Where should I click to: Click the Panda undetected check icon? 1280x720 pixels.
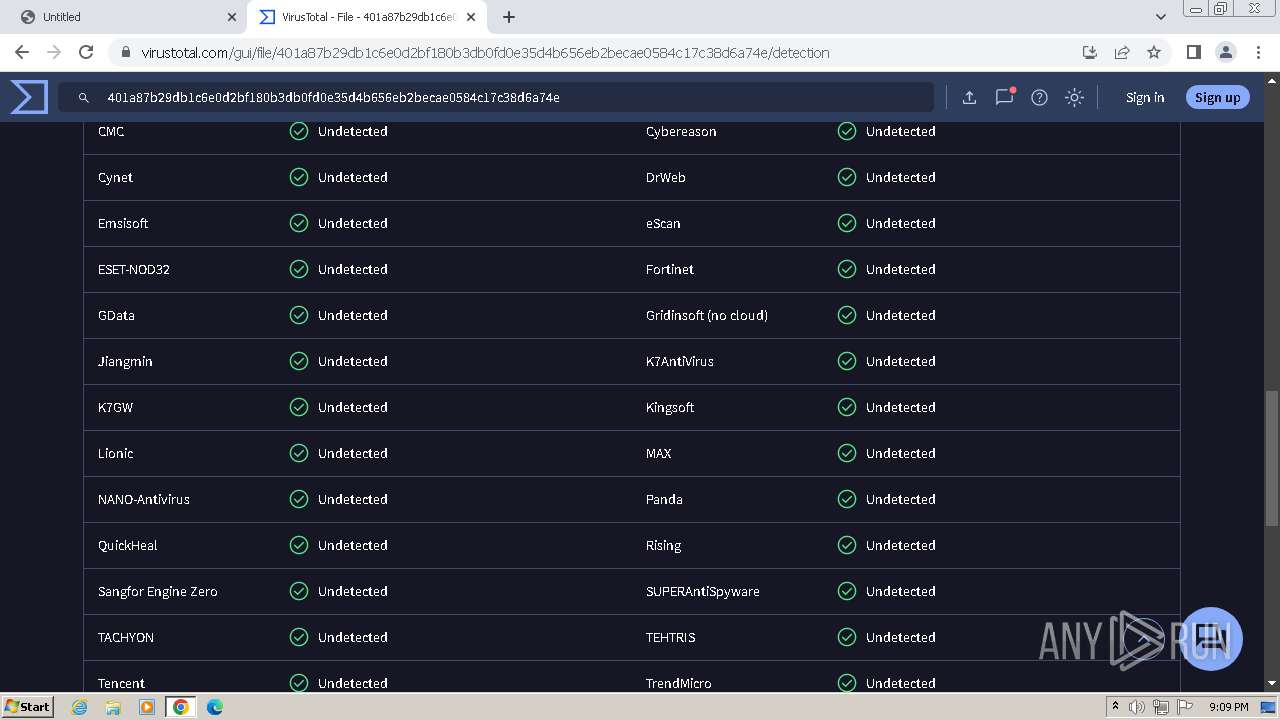click(x=847, y=499)
